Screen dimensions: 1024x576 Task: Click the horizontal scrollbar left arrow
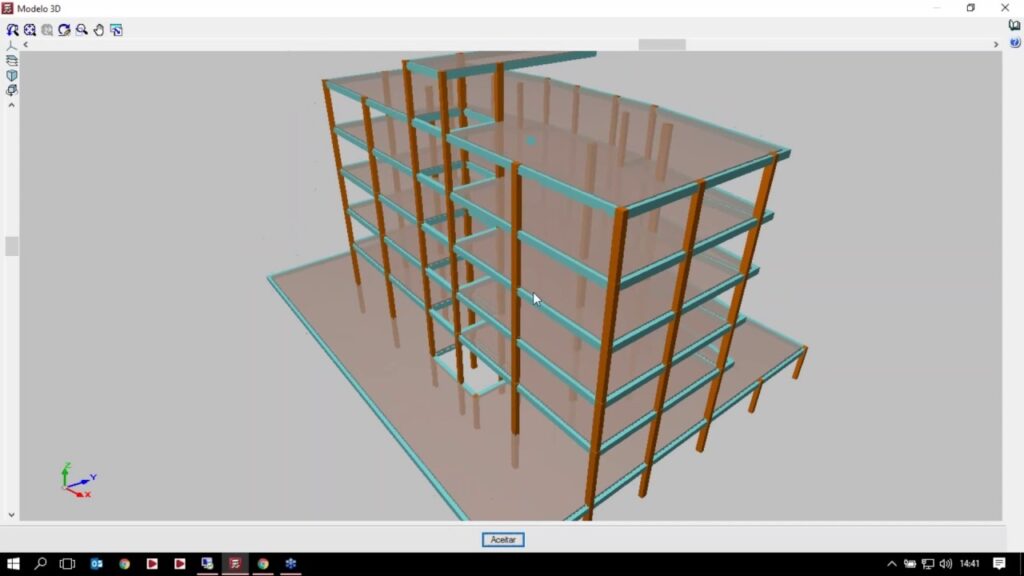pos(26,45)
